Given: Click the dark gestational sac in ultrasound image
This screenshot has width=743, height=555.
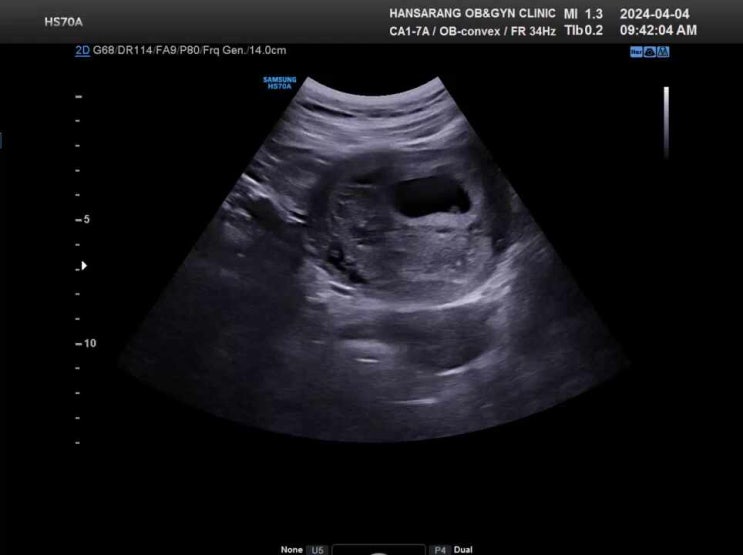Looking at the screenshot, I should pos(430,195).
